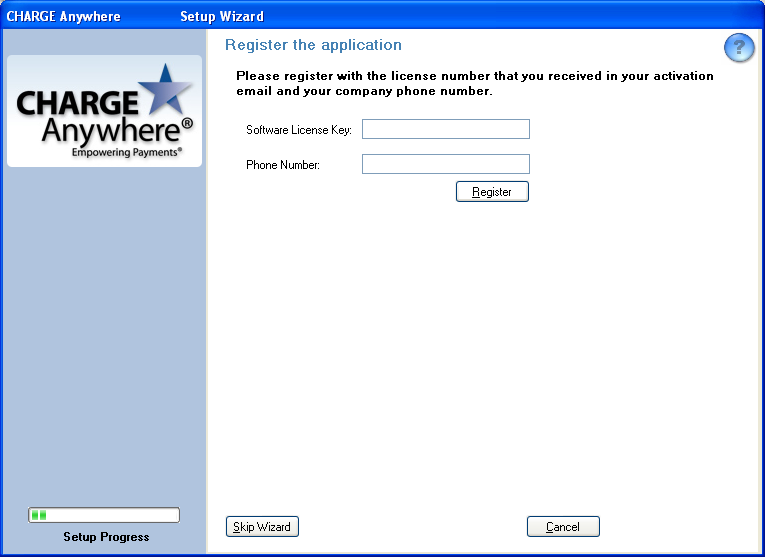Click the Setup Progress bar
Viewport: 765px width, 557px height.
pos(104,515)
